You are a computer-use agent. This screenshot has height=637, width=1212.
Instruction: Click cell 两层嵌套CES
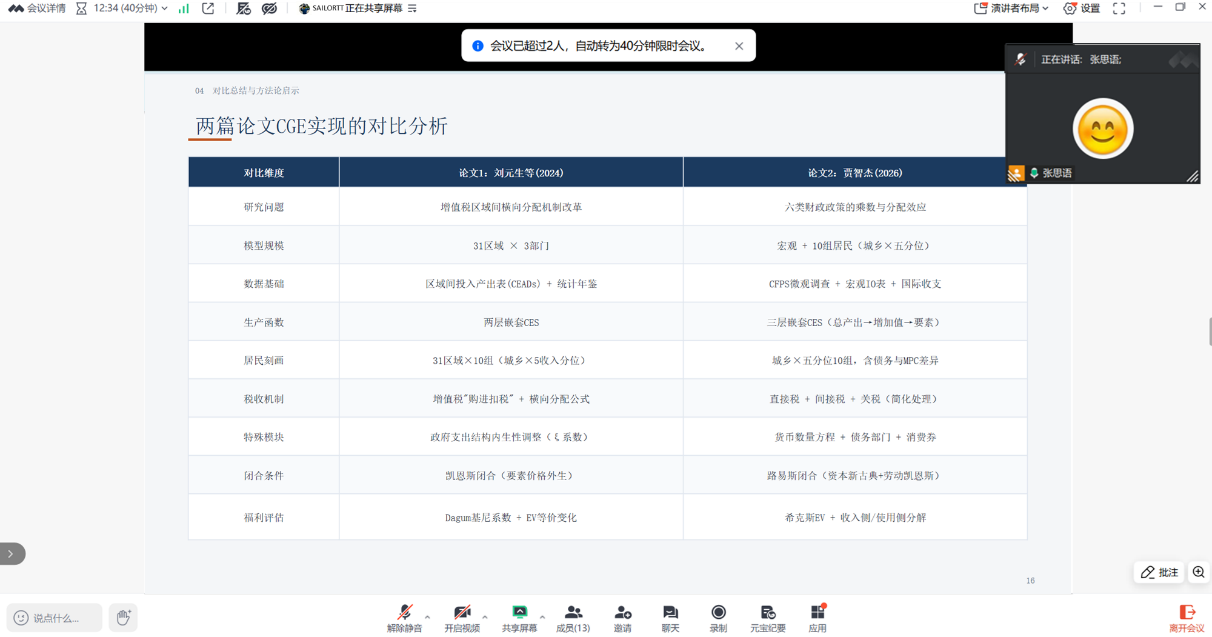pyautogui.click(x=511, y=322)
